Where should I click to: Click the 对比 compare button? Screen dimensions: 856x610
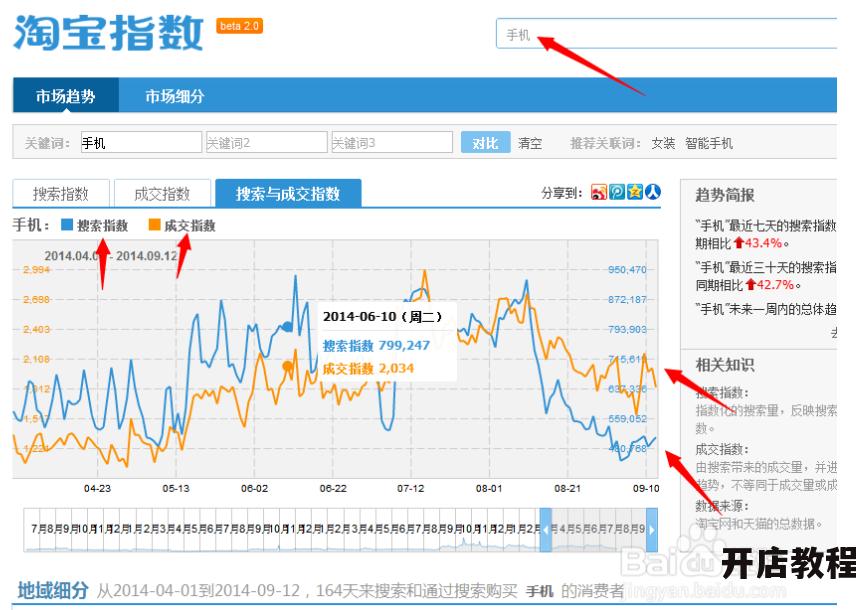485,143
